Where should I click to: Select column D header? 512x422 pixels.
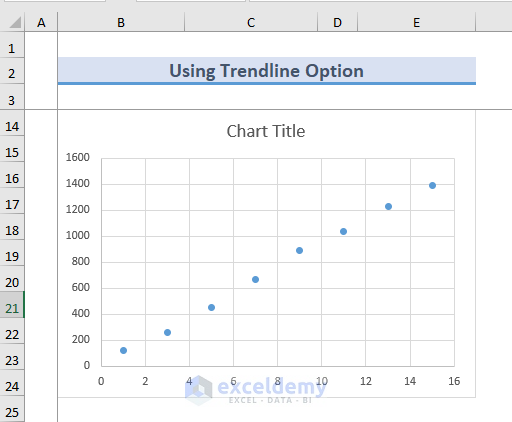(337, 22)
